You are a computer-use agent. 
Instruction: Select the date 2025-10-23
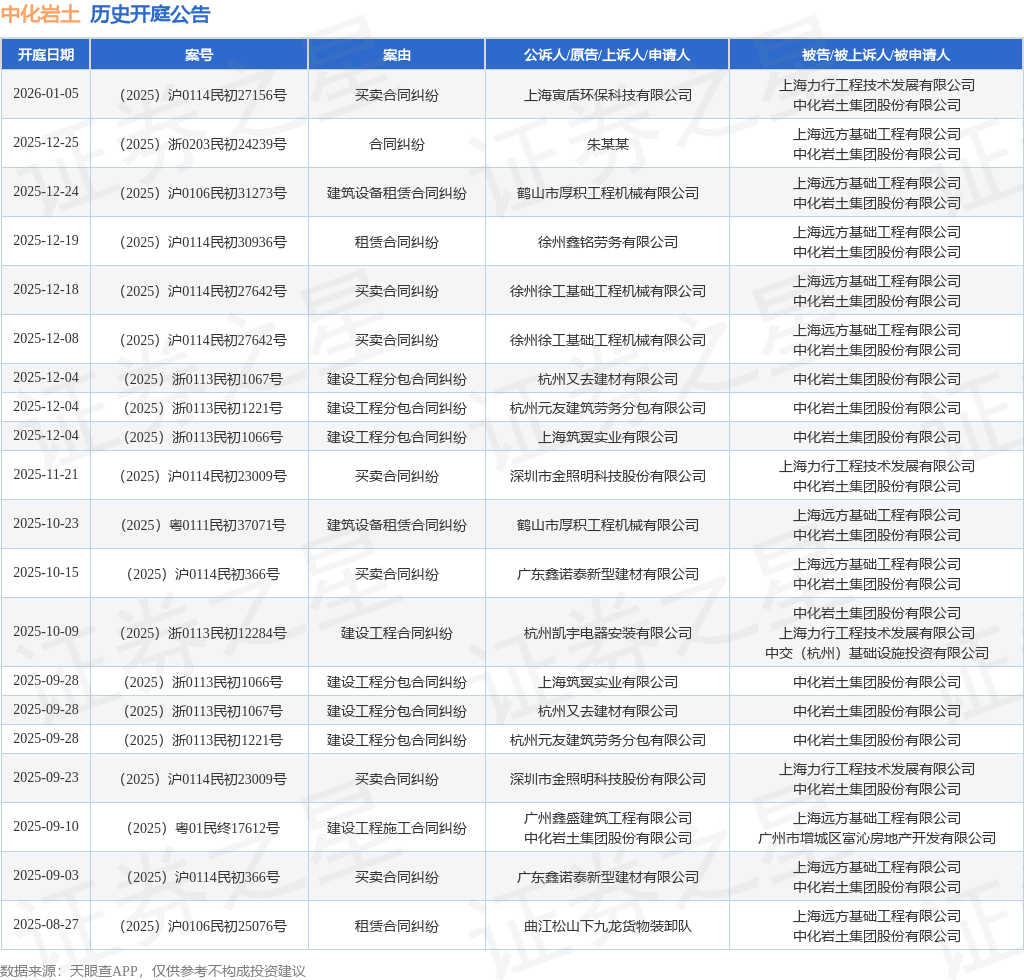(x=46, y=524)
